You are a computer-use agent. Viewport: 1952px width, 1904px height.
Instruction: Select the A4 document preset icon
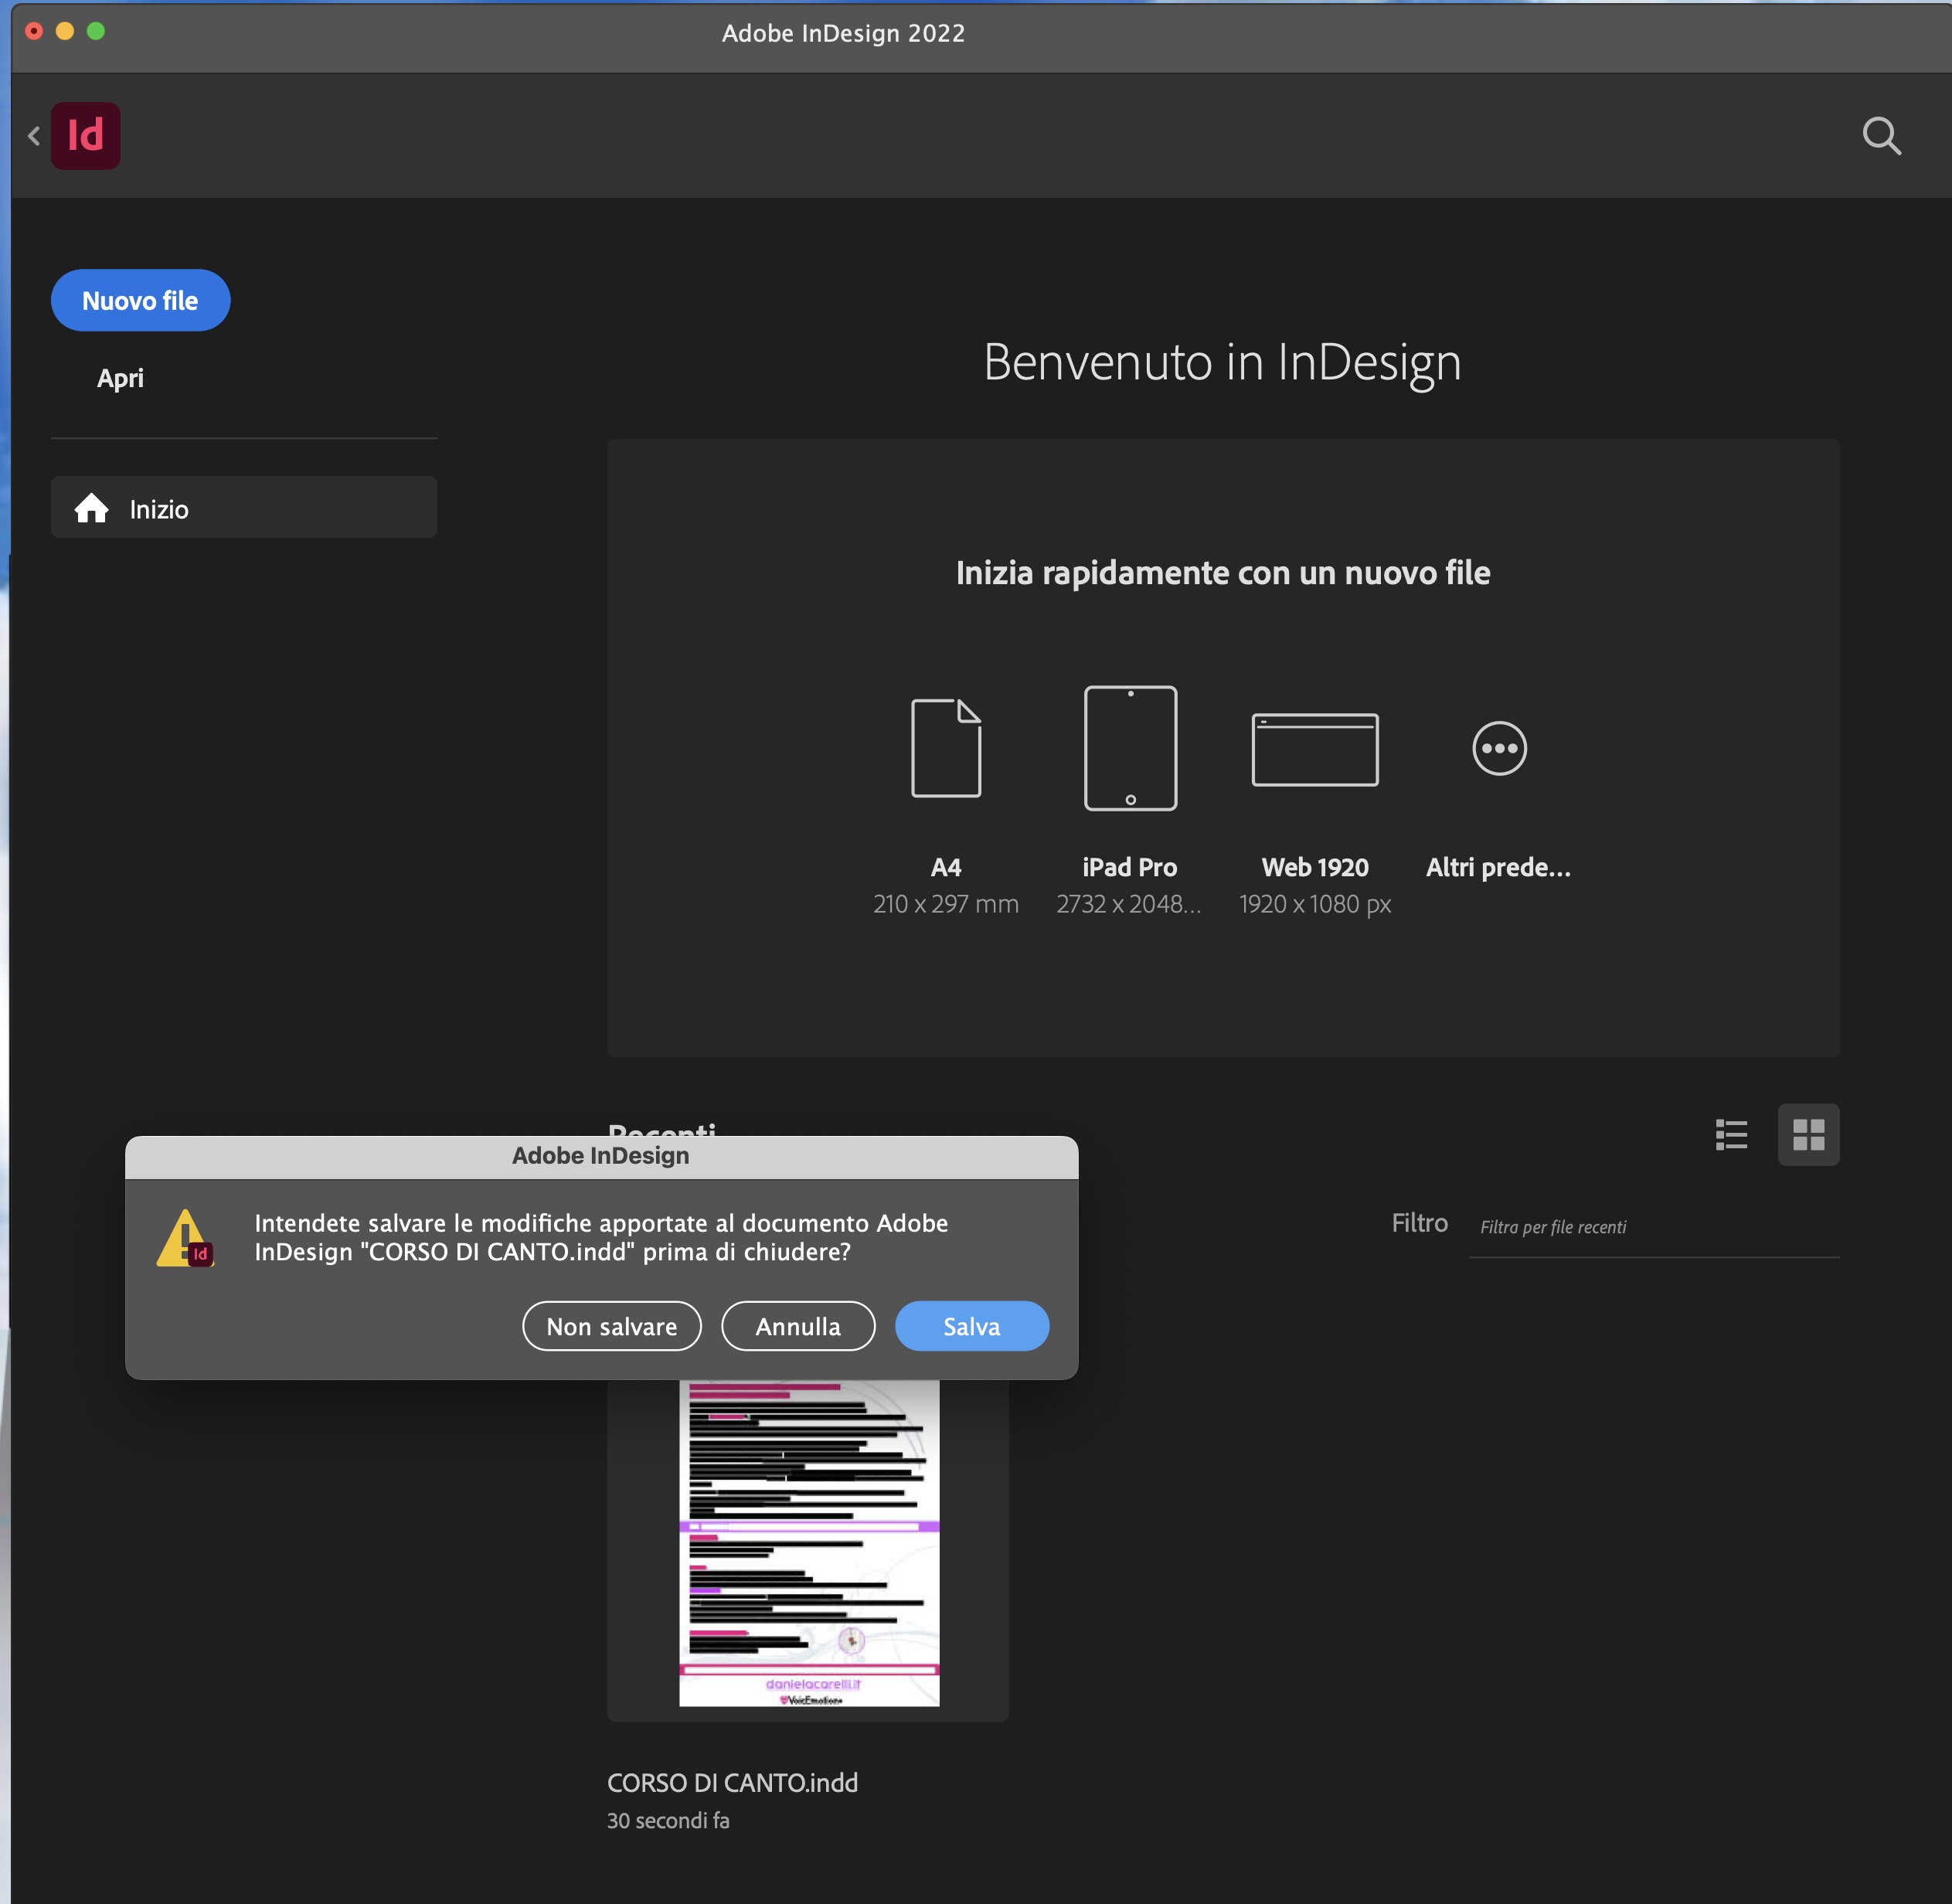(x=946, y=748)
